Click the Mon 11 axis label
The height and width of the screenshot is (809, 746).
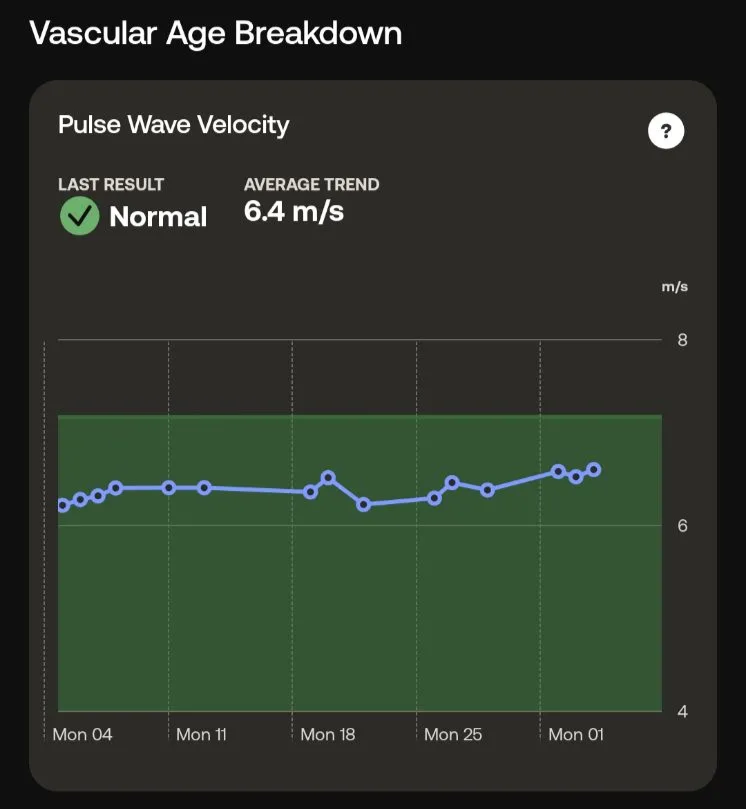point(201,734)
